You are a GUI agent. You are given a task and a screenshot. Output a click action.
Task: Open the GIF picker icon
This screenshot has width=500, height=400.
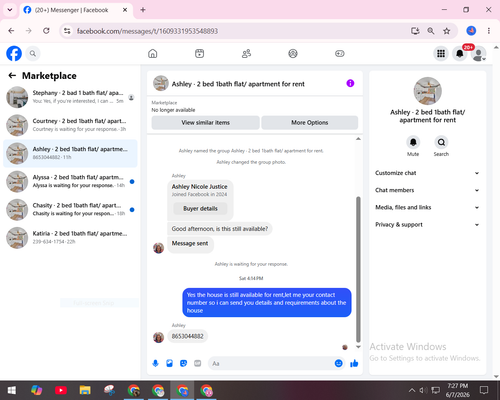click(198, 363)
